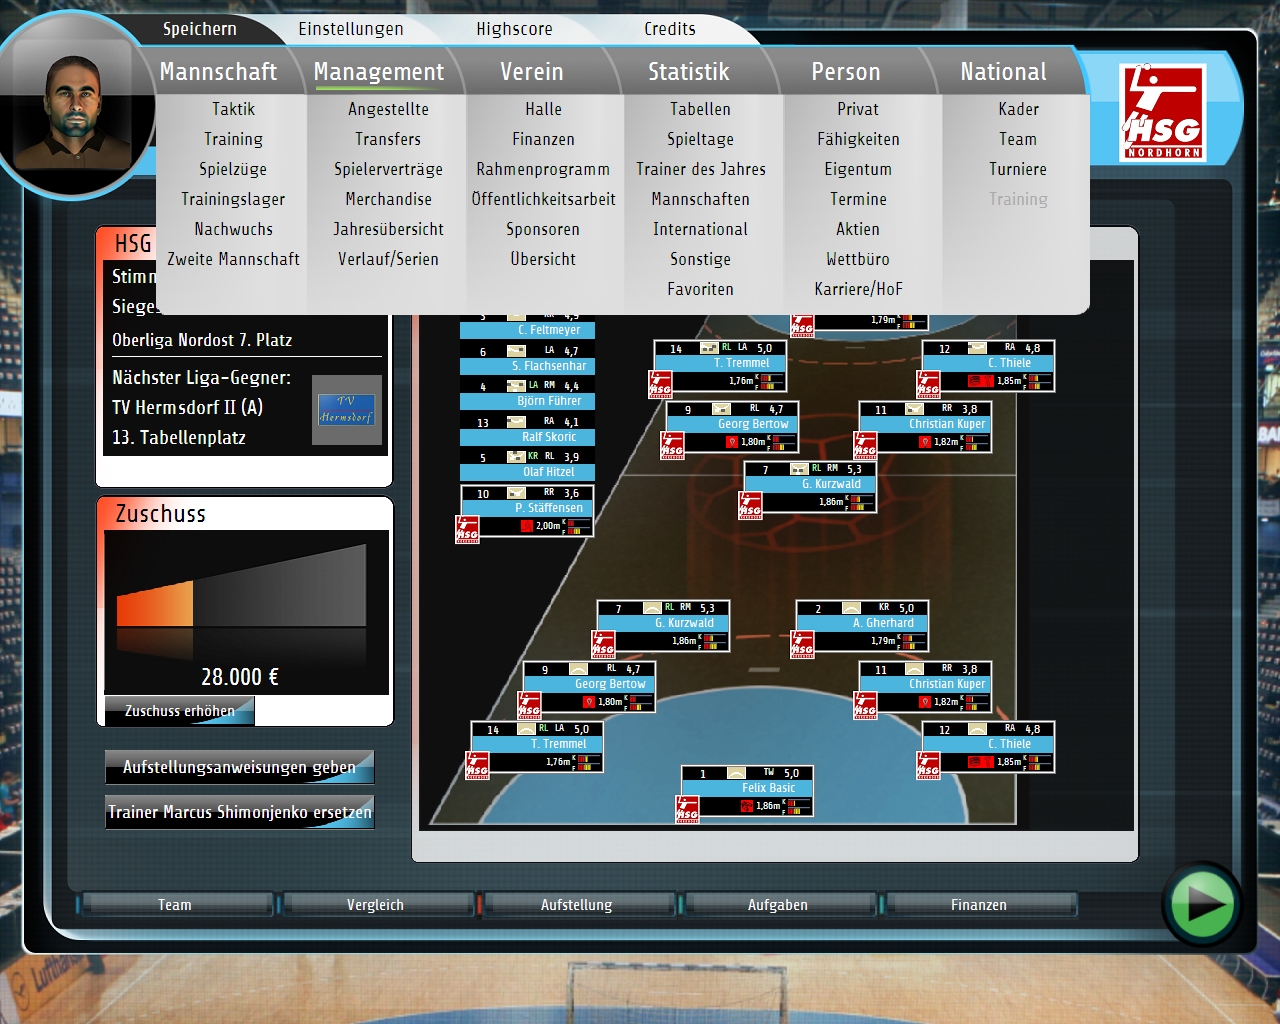
Task: Click the mood icon on Christian Kuper's card
Action: coord(913,409)
